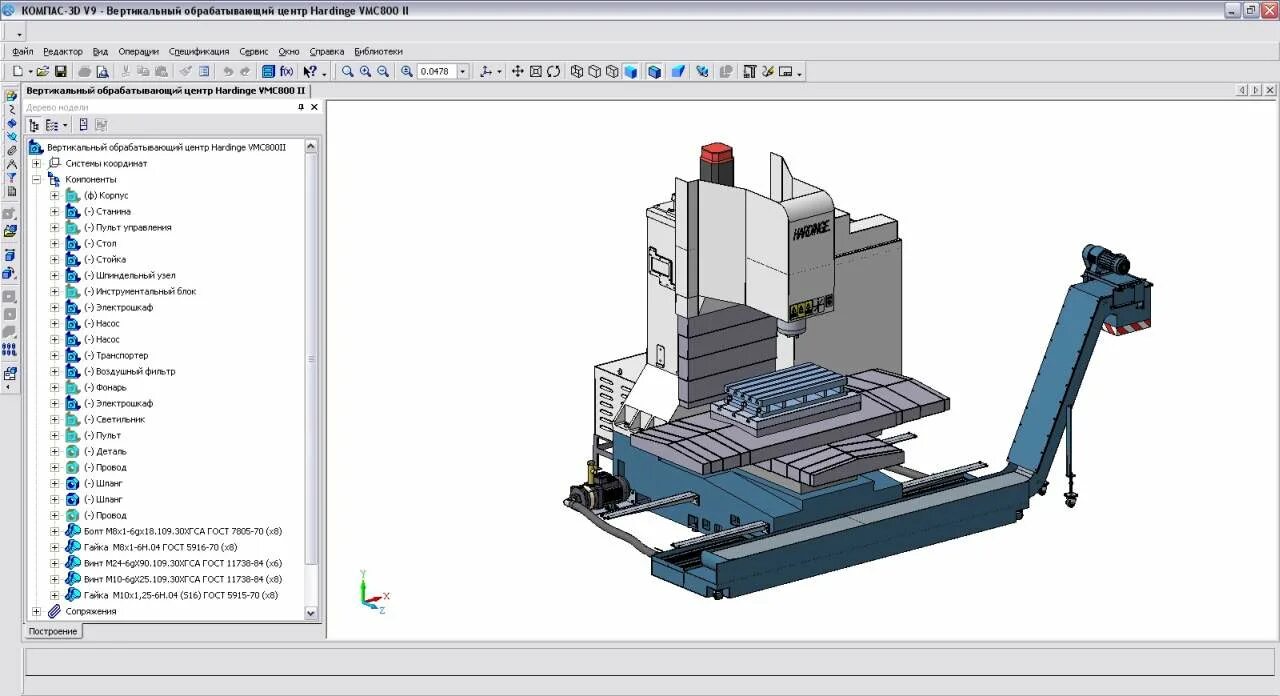Toggle pin on the model tree panel

click(301, 107)
